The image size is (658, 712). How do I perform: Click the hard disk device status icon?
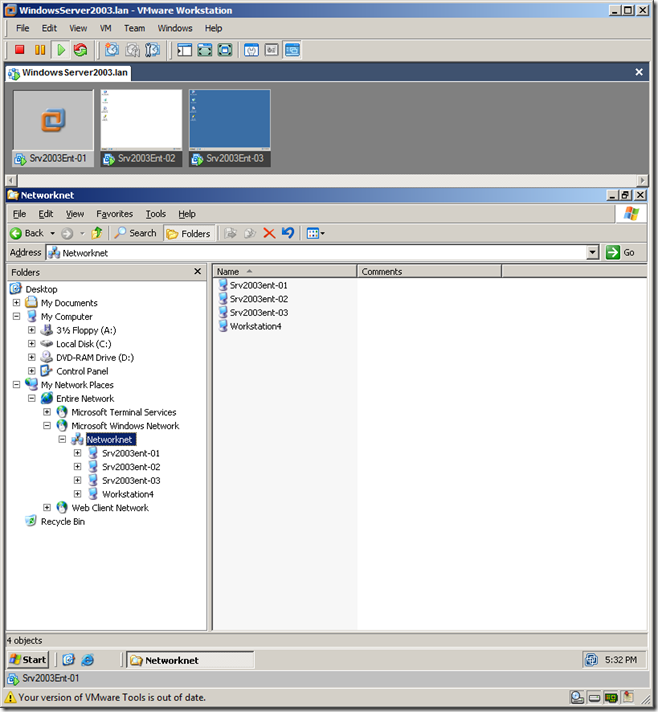pyautogui.click(x=594, y=697)
